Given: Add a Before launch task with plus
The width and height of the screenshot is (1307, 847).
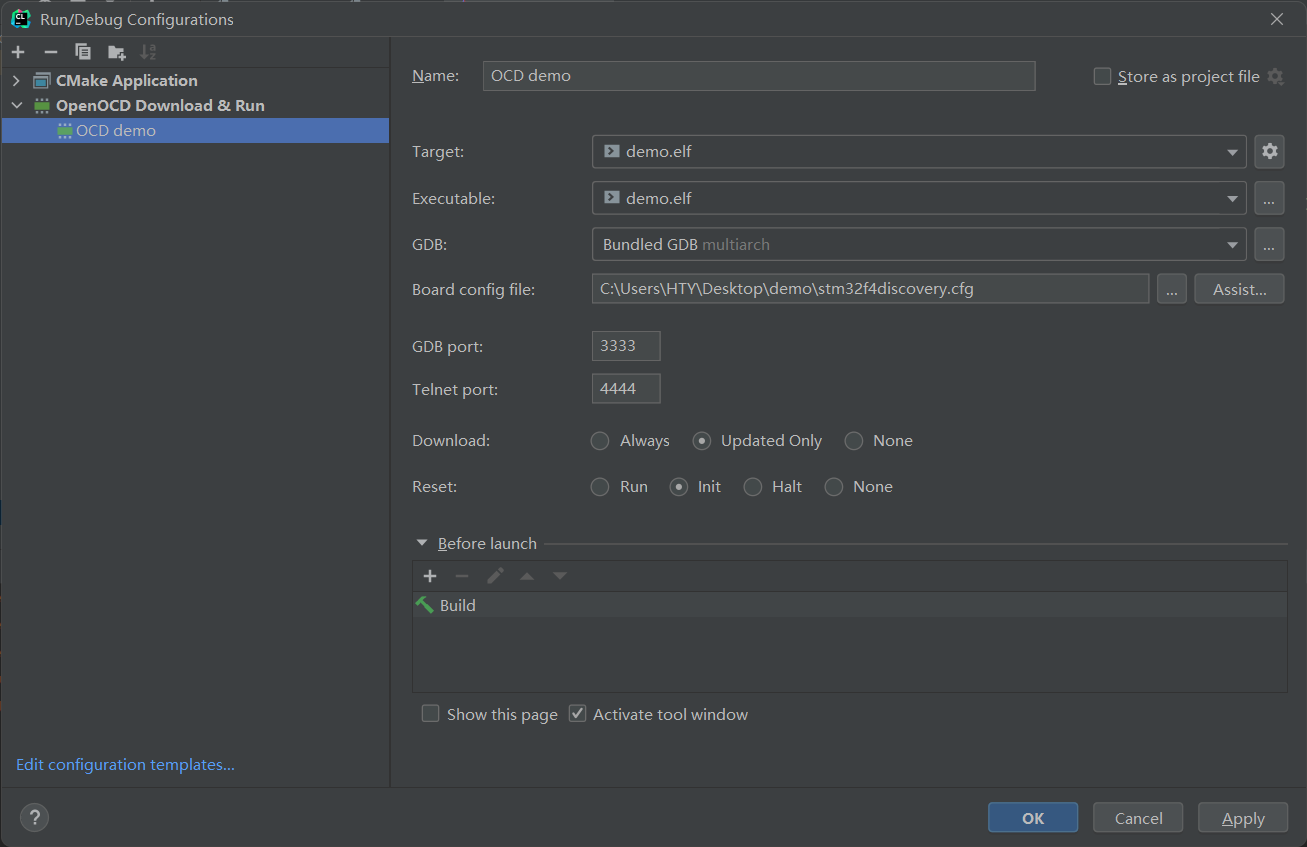Looking at the screenshot, I should pos(430,576).
